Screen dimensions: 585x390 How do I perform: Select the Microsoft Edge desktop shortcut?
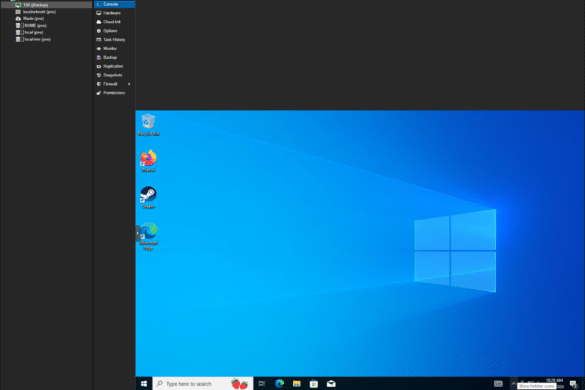point(148,237)
